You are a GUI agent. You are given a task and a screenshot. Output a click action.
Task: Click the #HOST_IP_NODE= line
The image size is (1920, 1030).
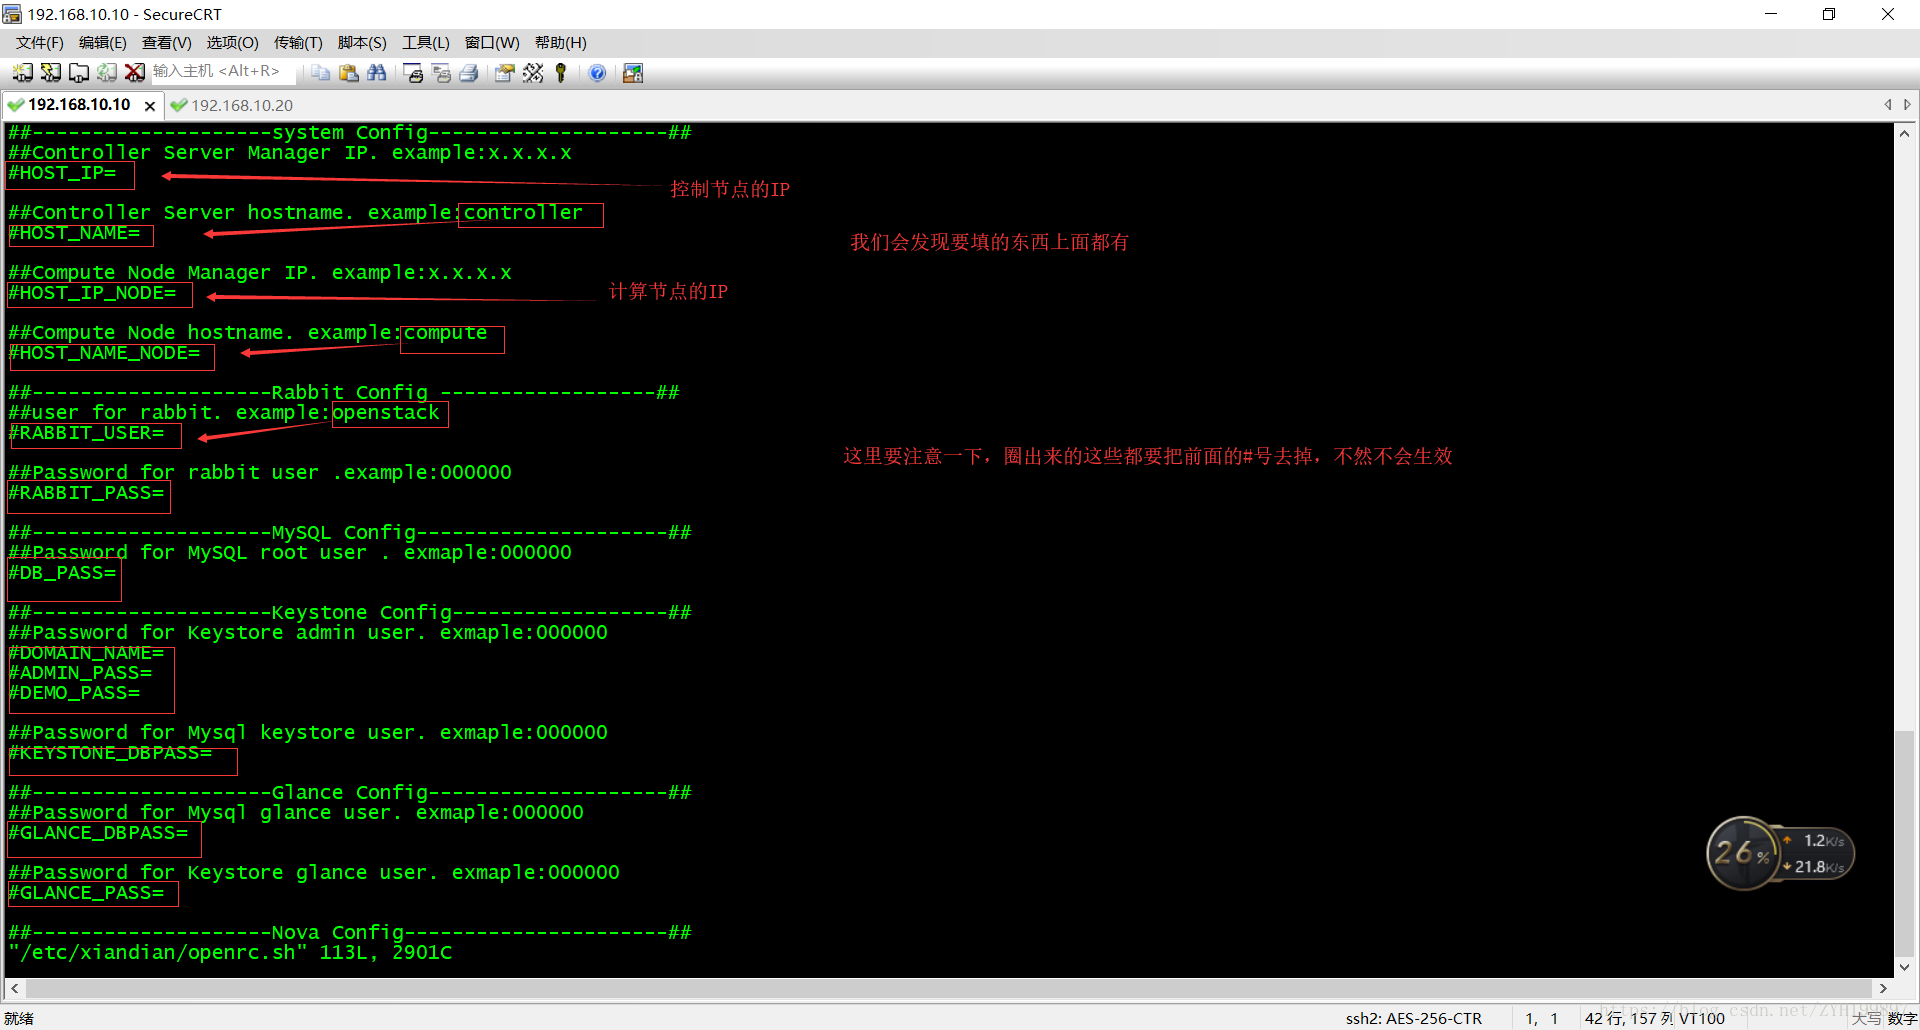(x=92, y=293)
